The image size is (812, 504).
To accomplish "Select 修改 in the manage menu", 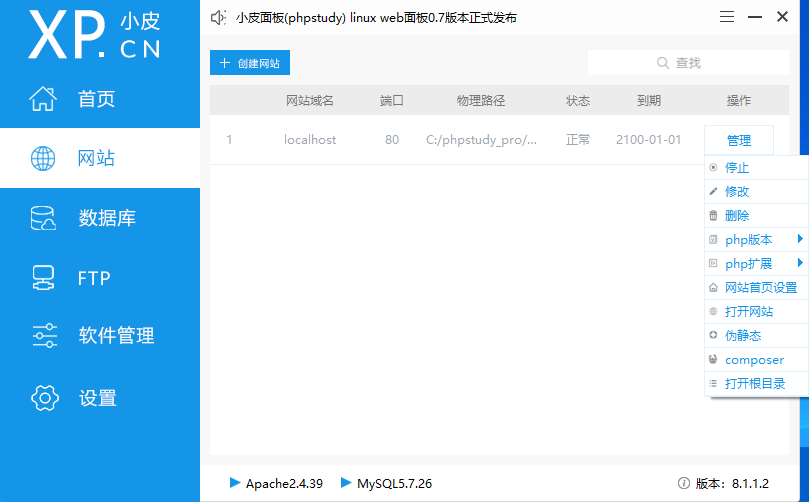I will tap(757, 191).
